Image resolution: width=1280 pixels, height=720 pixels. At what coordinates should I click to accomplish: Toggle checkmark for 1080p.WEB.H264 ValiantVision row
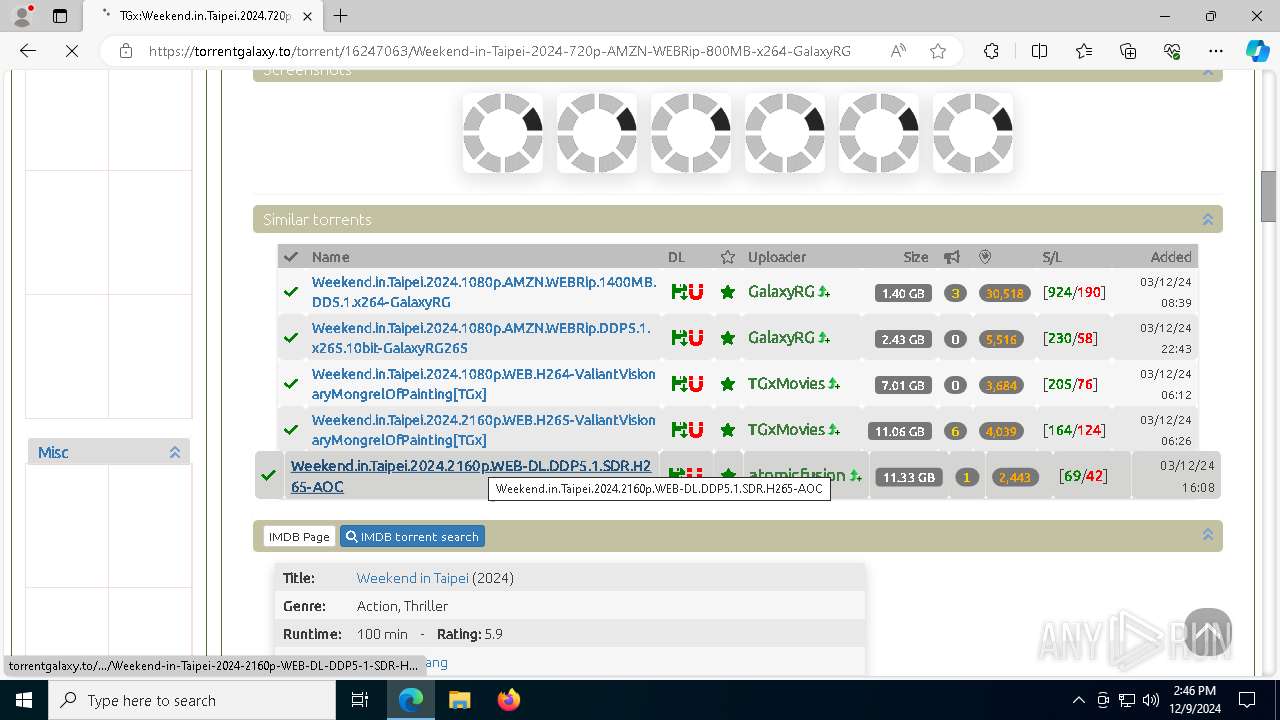point(290,384)
